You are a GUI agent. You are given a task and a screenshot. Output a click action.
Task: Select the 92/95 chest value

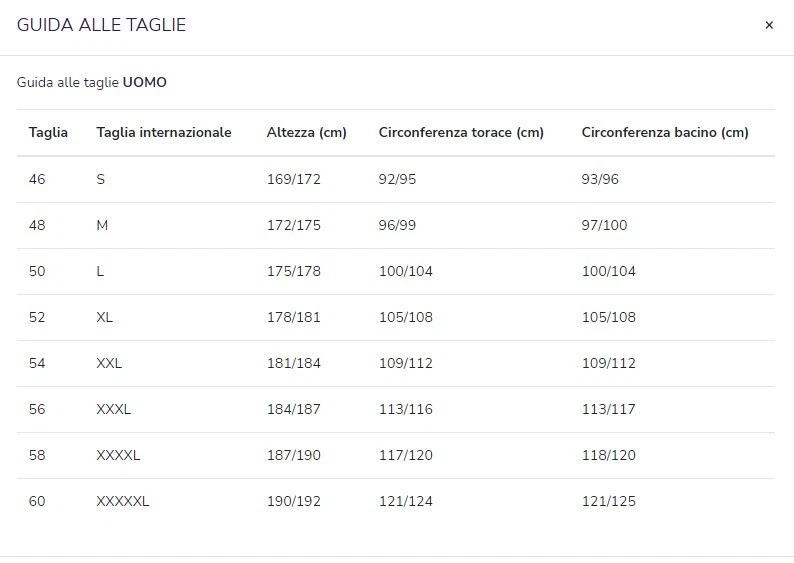click(x=397, y=179)
